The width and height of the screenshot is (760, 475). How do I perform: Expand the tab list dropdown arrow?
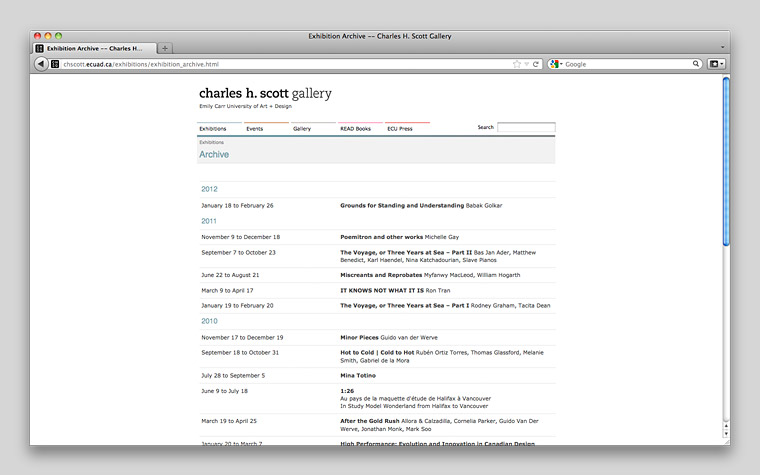(x=722, y=48)
